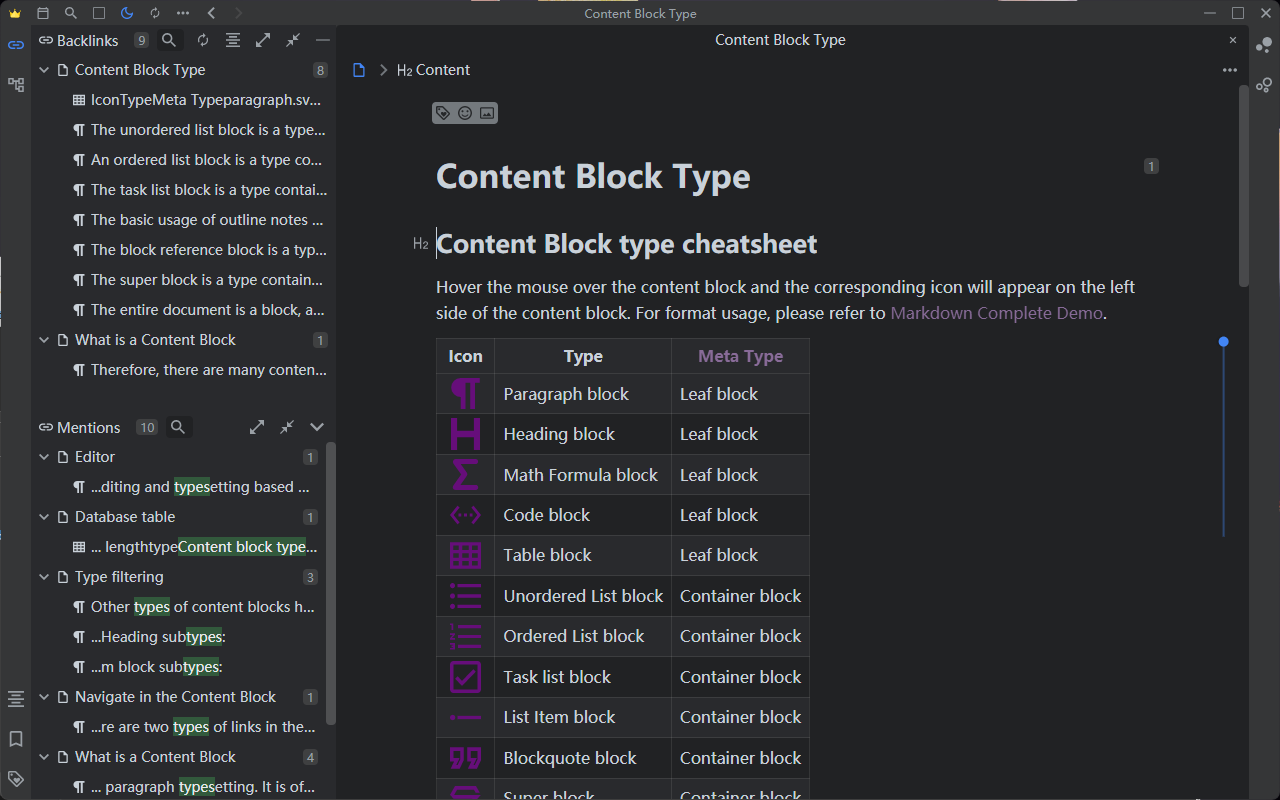1280x800 pixels.
Task: Click the global search magnifier in top toolbar
Action: click(70, 13)
